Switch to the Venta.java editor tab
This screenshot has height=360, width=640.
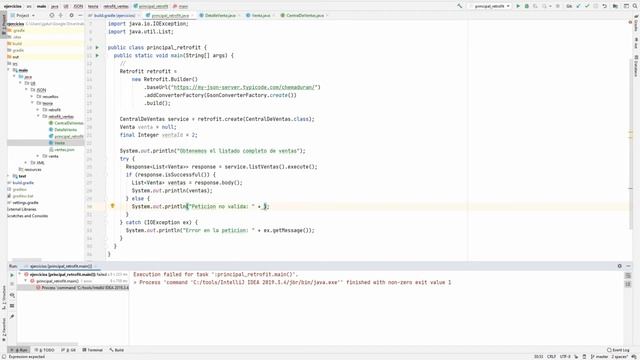260,16
